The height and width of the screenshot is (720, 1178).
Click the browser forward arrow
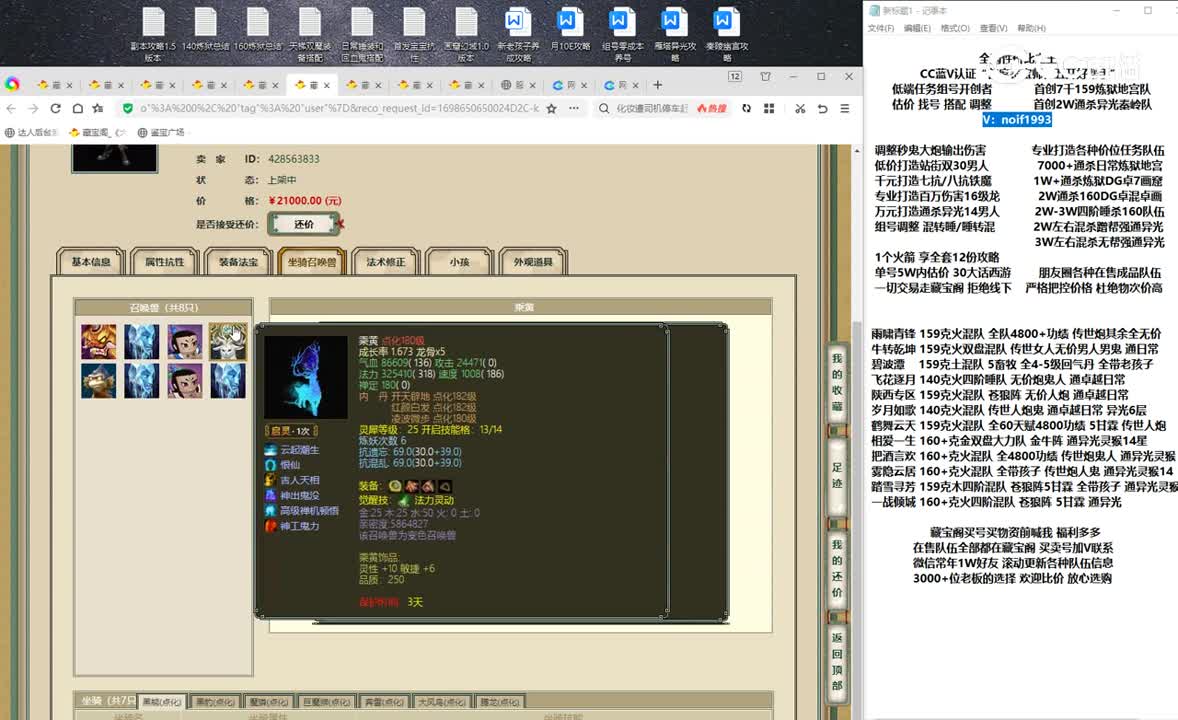[x=33, y=109]
